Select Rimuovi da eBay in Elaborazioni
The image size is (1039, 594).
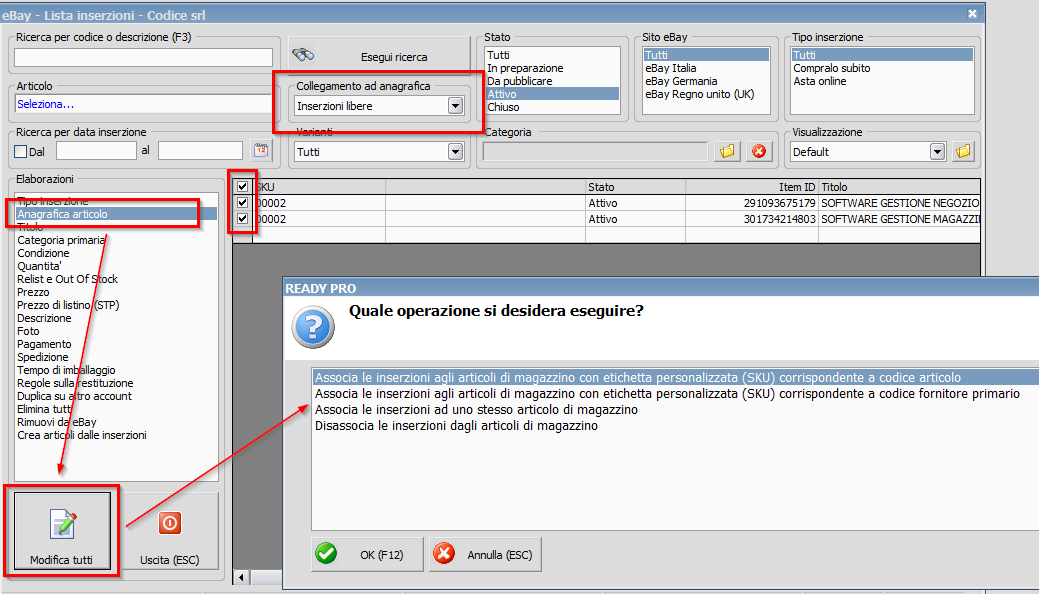pos(116,422)
